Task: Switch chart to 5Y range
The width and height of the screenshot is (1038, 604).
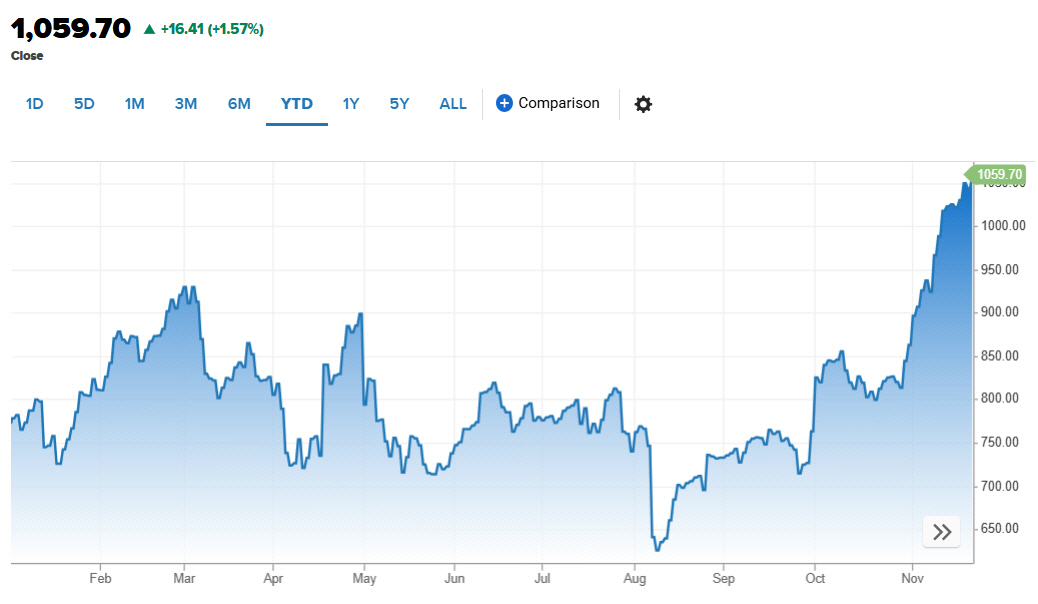Action: coord(398,103)
